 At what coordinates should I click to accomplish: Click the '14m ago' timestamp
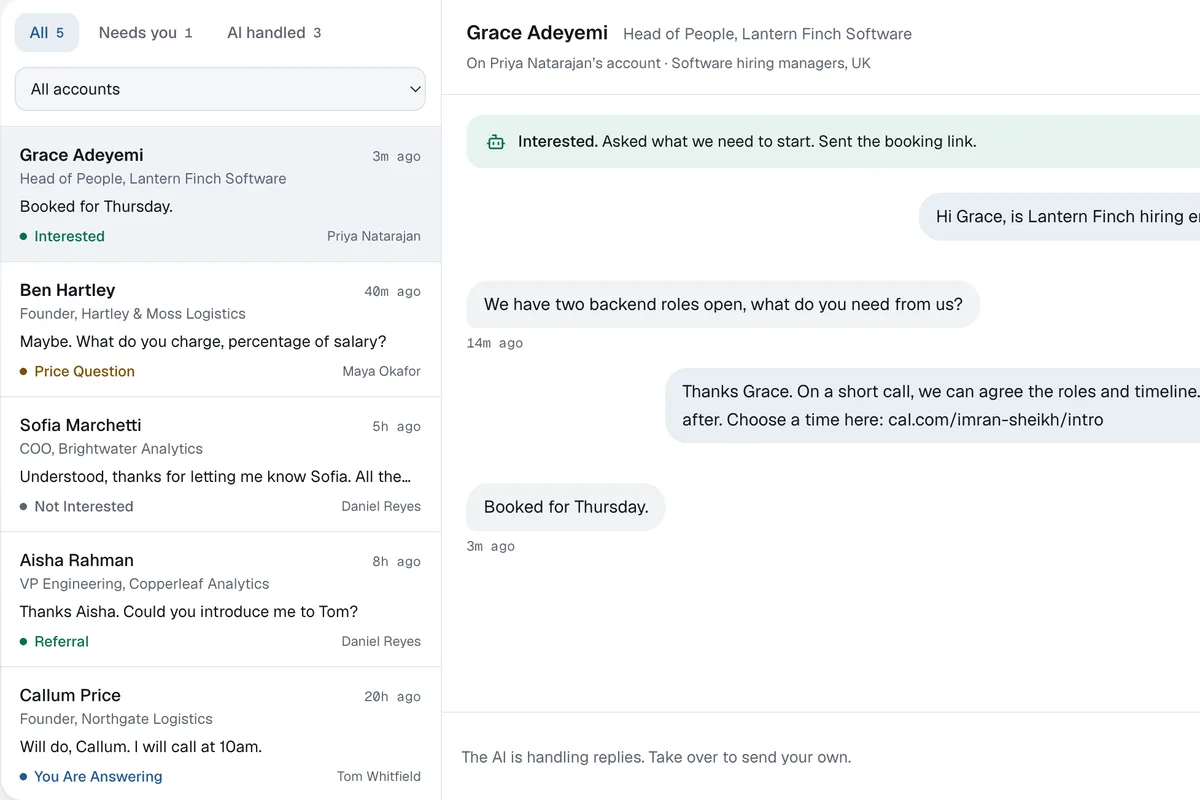pos(495,343)
